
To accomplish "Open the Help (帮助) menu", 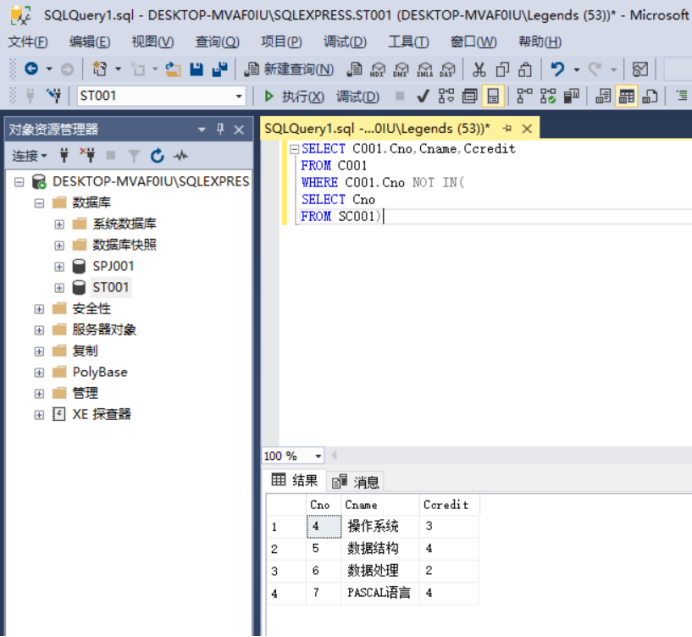I will point(539,42).
